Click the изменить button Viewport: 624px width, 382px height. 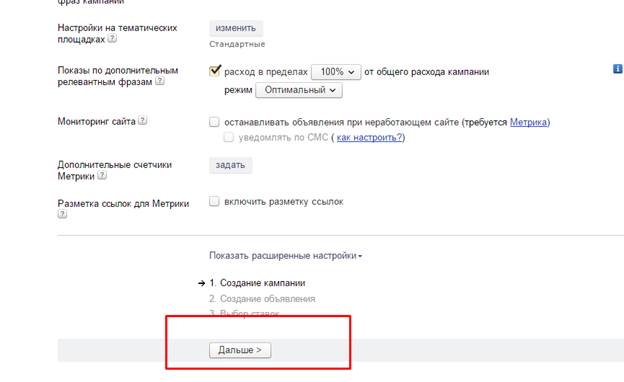(236, 28)
